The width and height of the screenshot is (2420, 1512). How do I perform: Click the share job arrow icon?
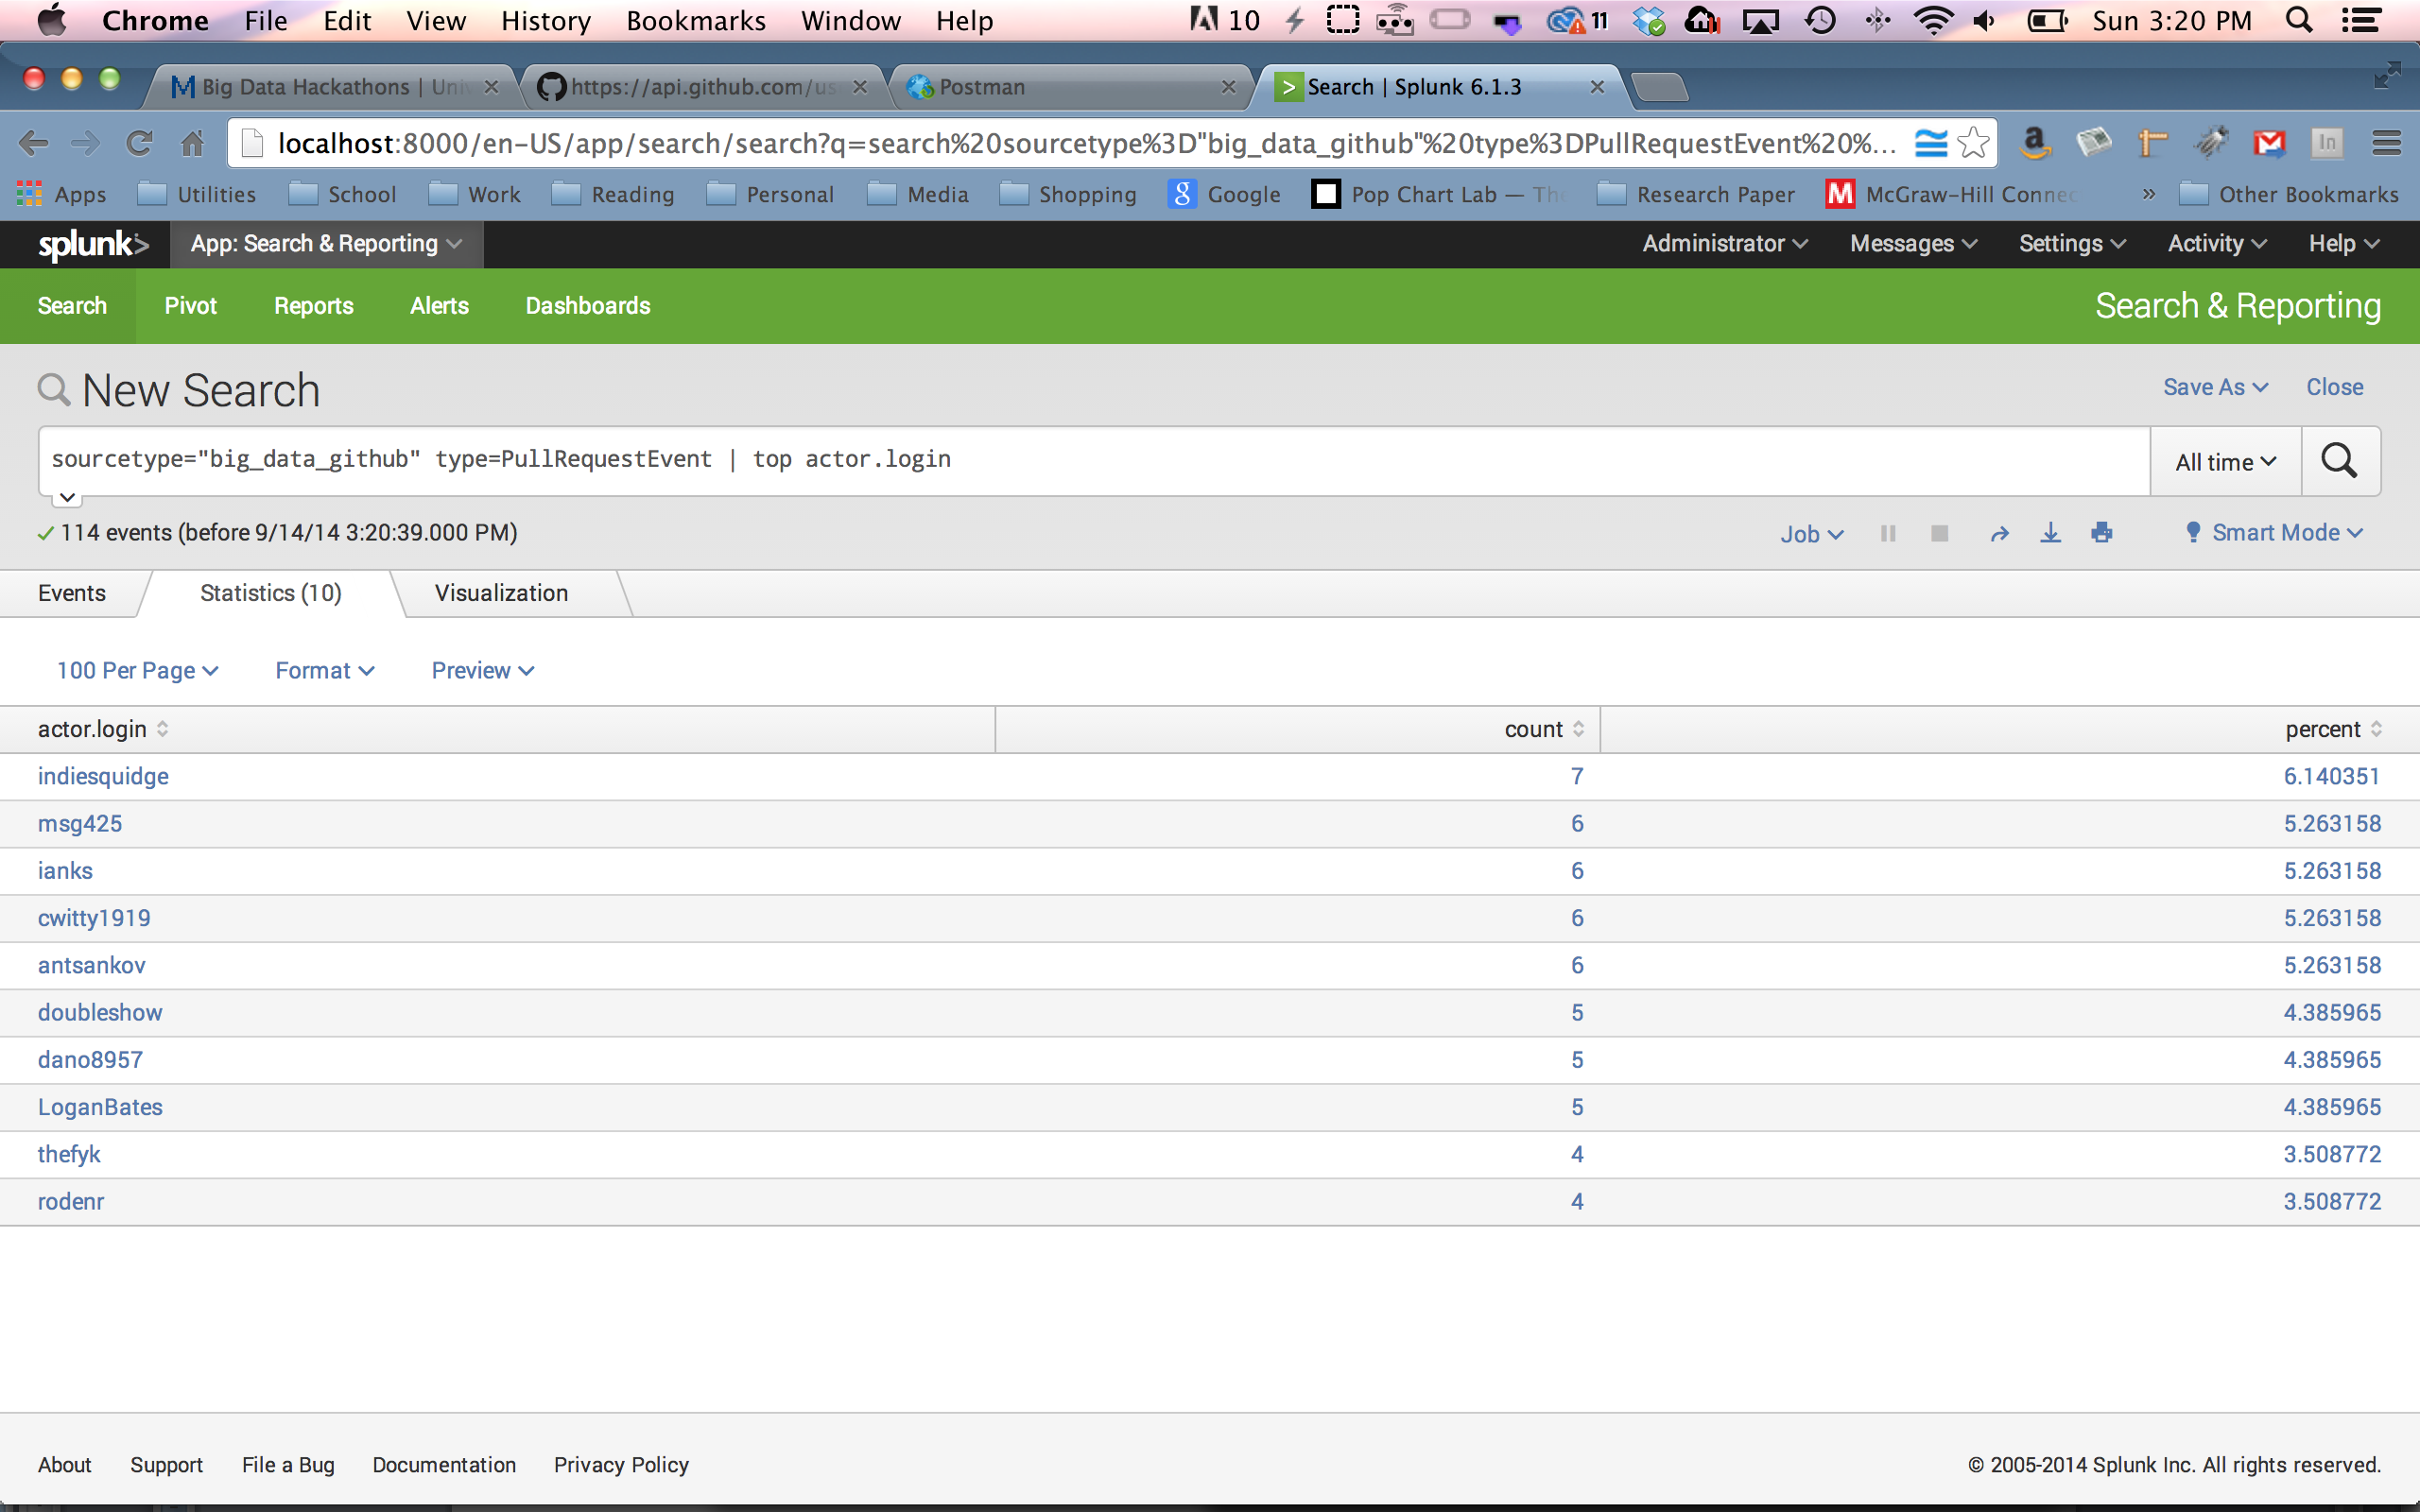[x=1999, y=534]
